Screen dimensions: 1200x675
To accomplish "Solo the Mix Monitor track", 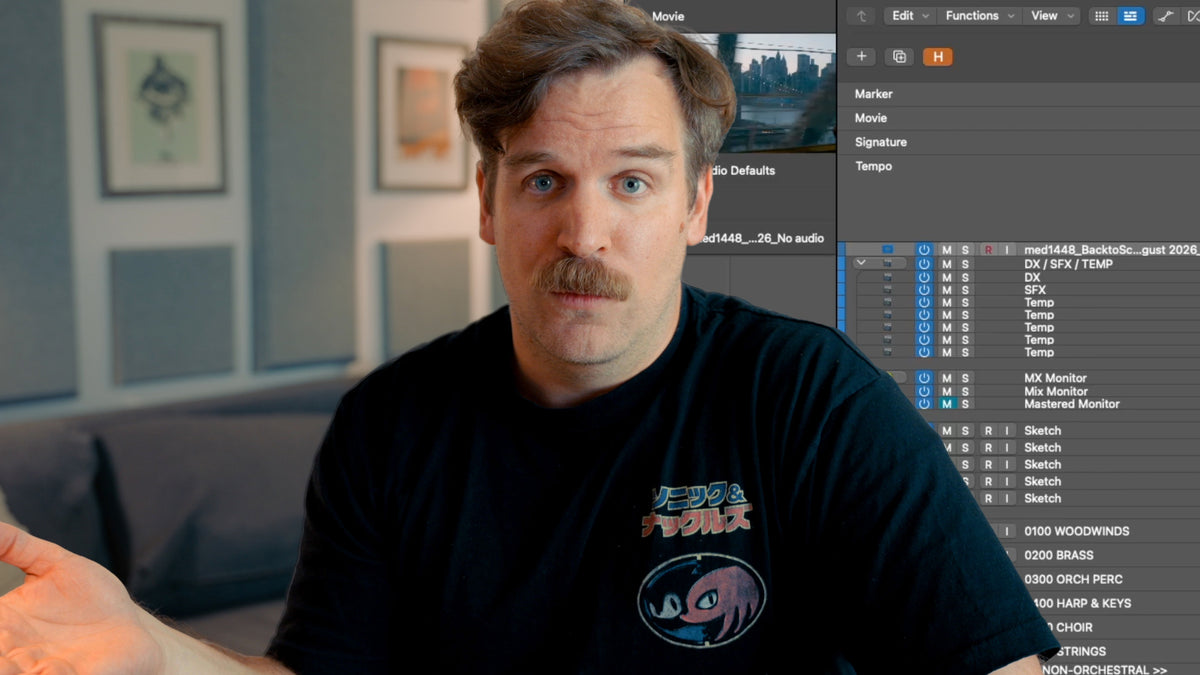I will 965,391.
